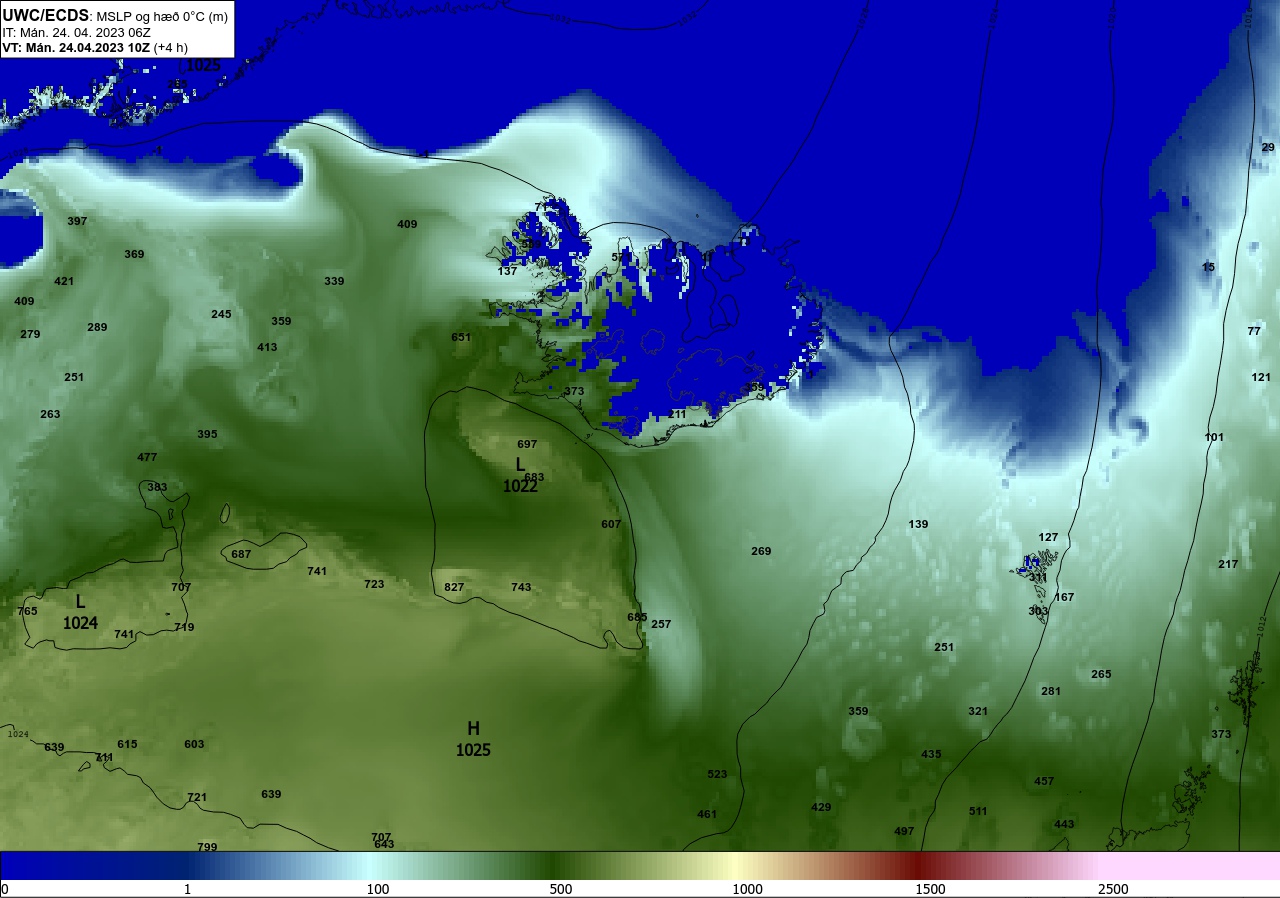1280x898 pixels.
Task: Click the height value '413'
Action: [x=267, y=347]
